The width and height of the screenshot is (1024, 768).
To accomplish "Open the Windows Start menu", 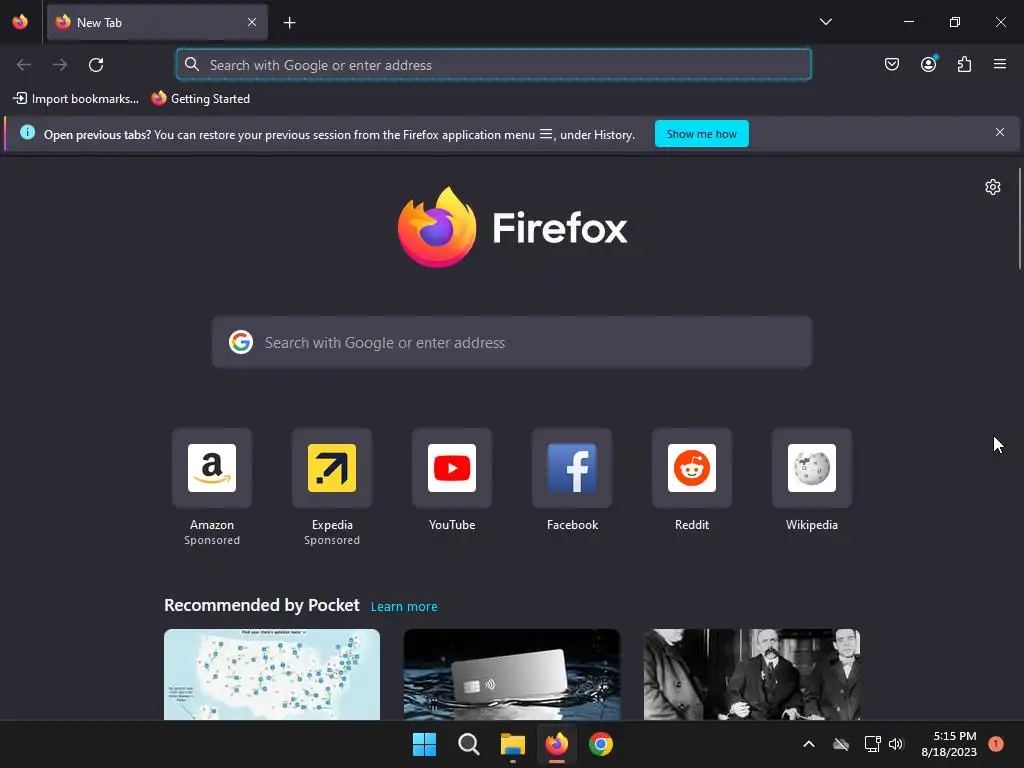I will tap(424, 744).
